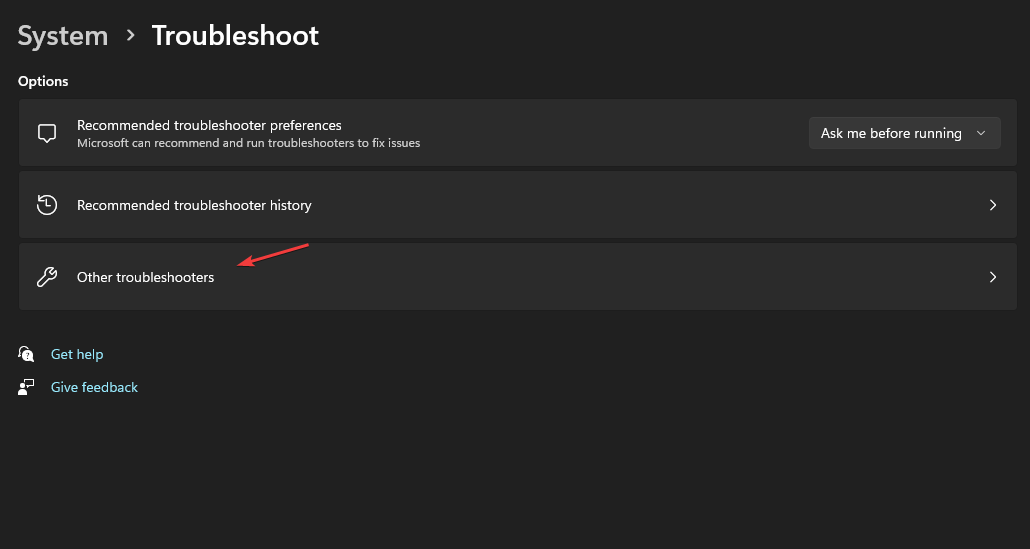Click the speech bubble icon for troubleshooter preferences
Viewport: 1030px width, 549px height.
point(47,133)
